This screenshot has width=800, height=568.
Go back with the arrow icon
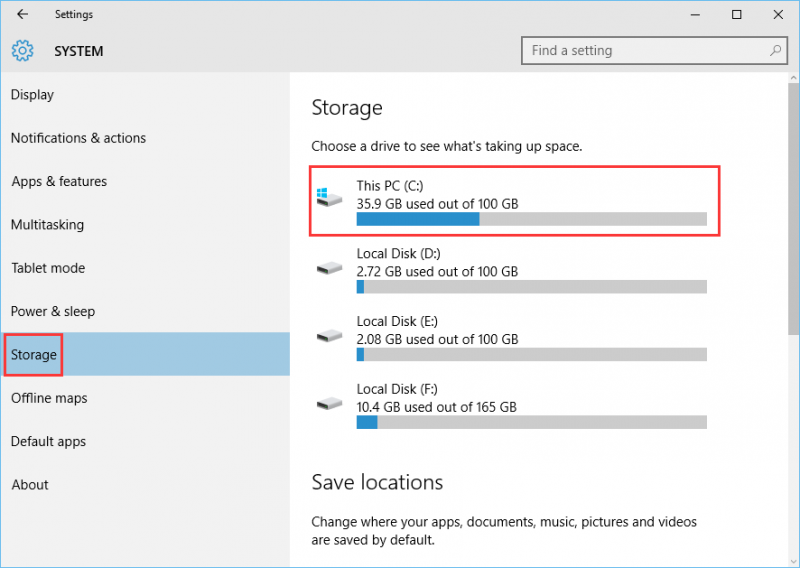click(x=22, y=14)
